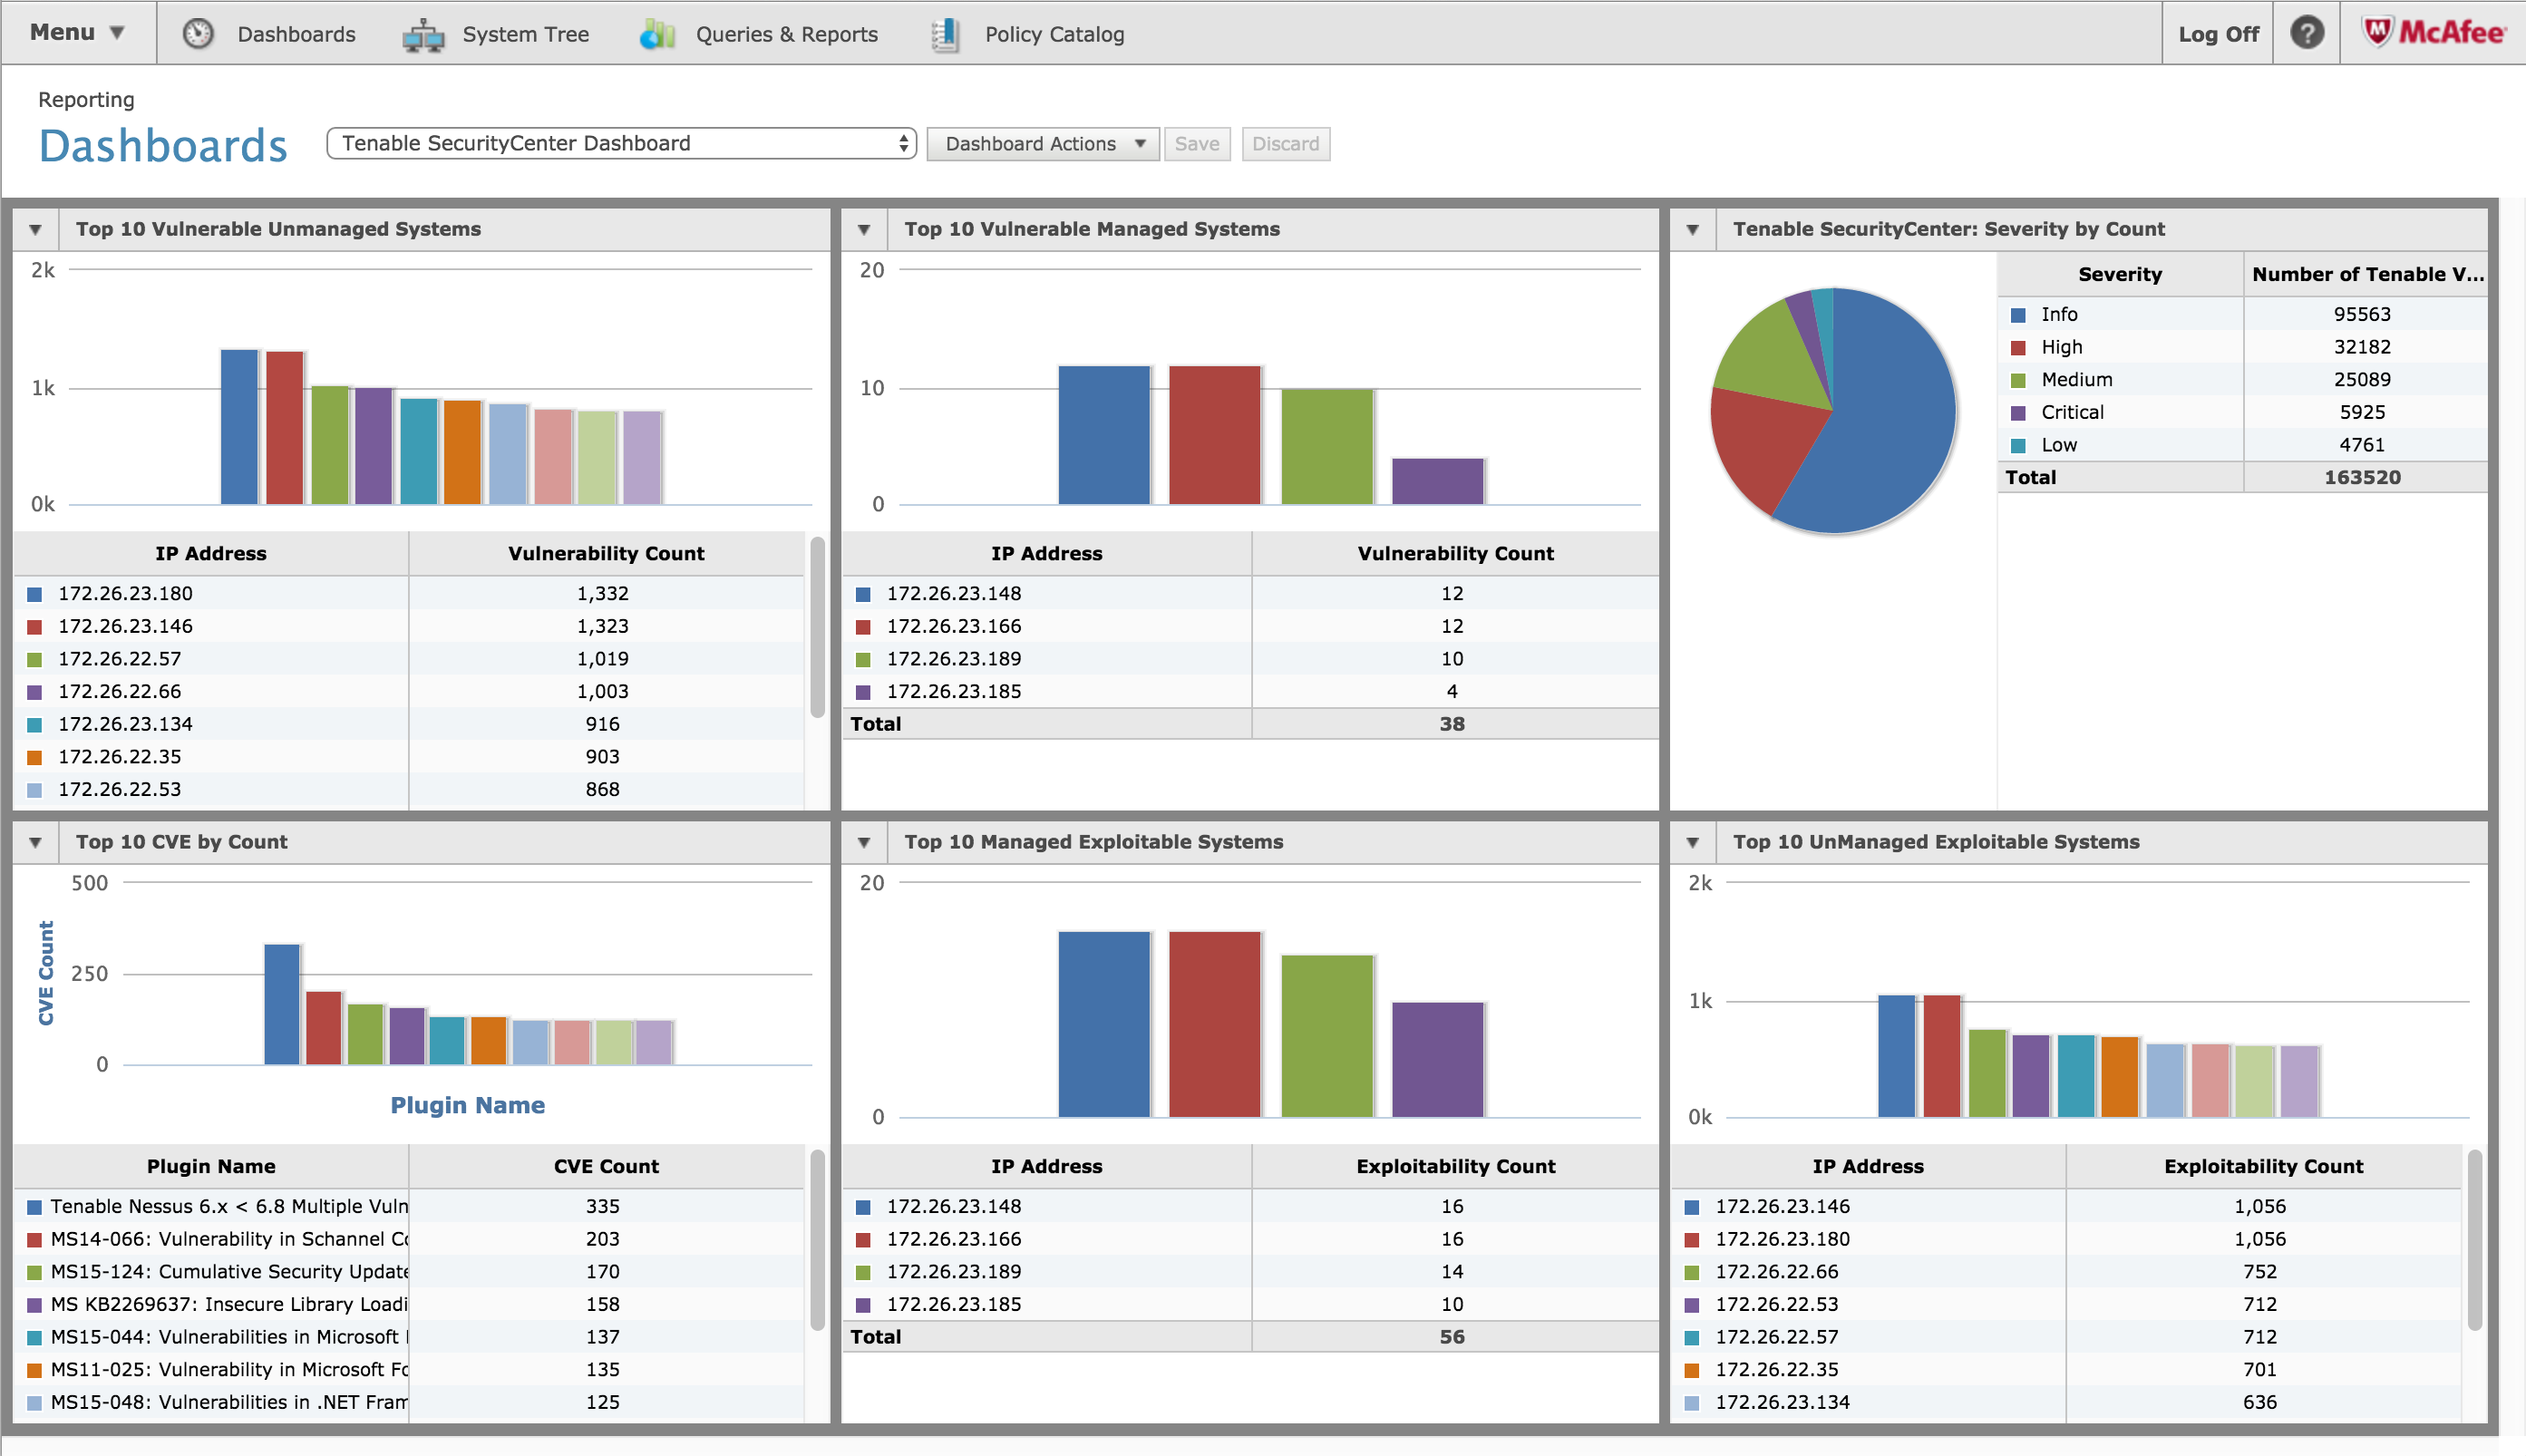2526x1456 pixels.
Task: Open the Dashboards clock icon
Action: coord(198,33)
